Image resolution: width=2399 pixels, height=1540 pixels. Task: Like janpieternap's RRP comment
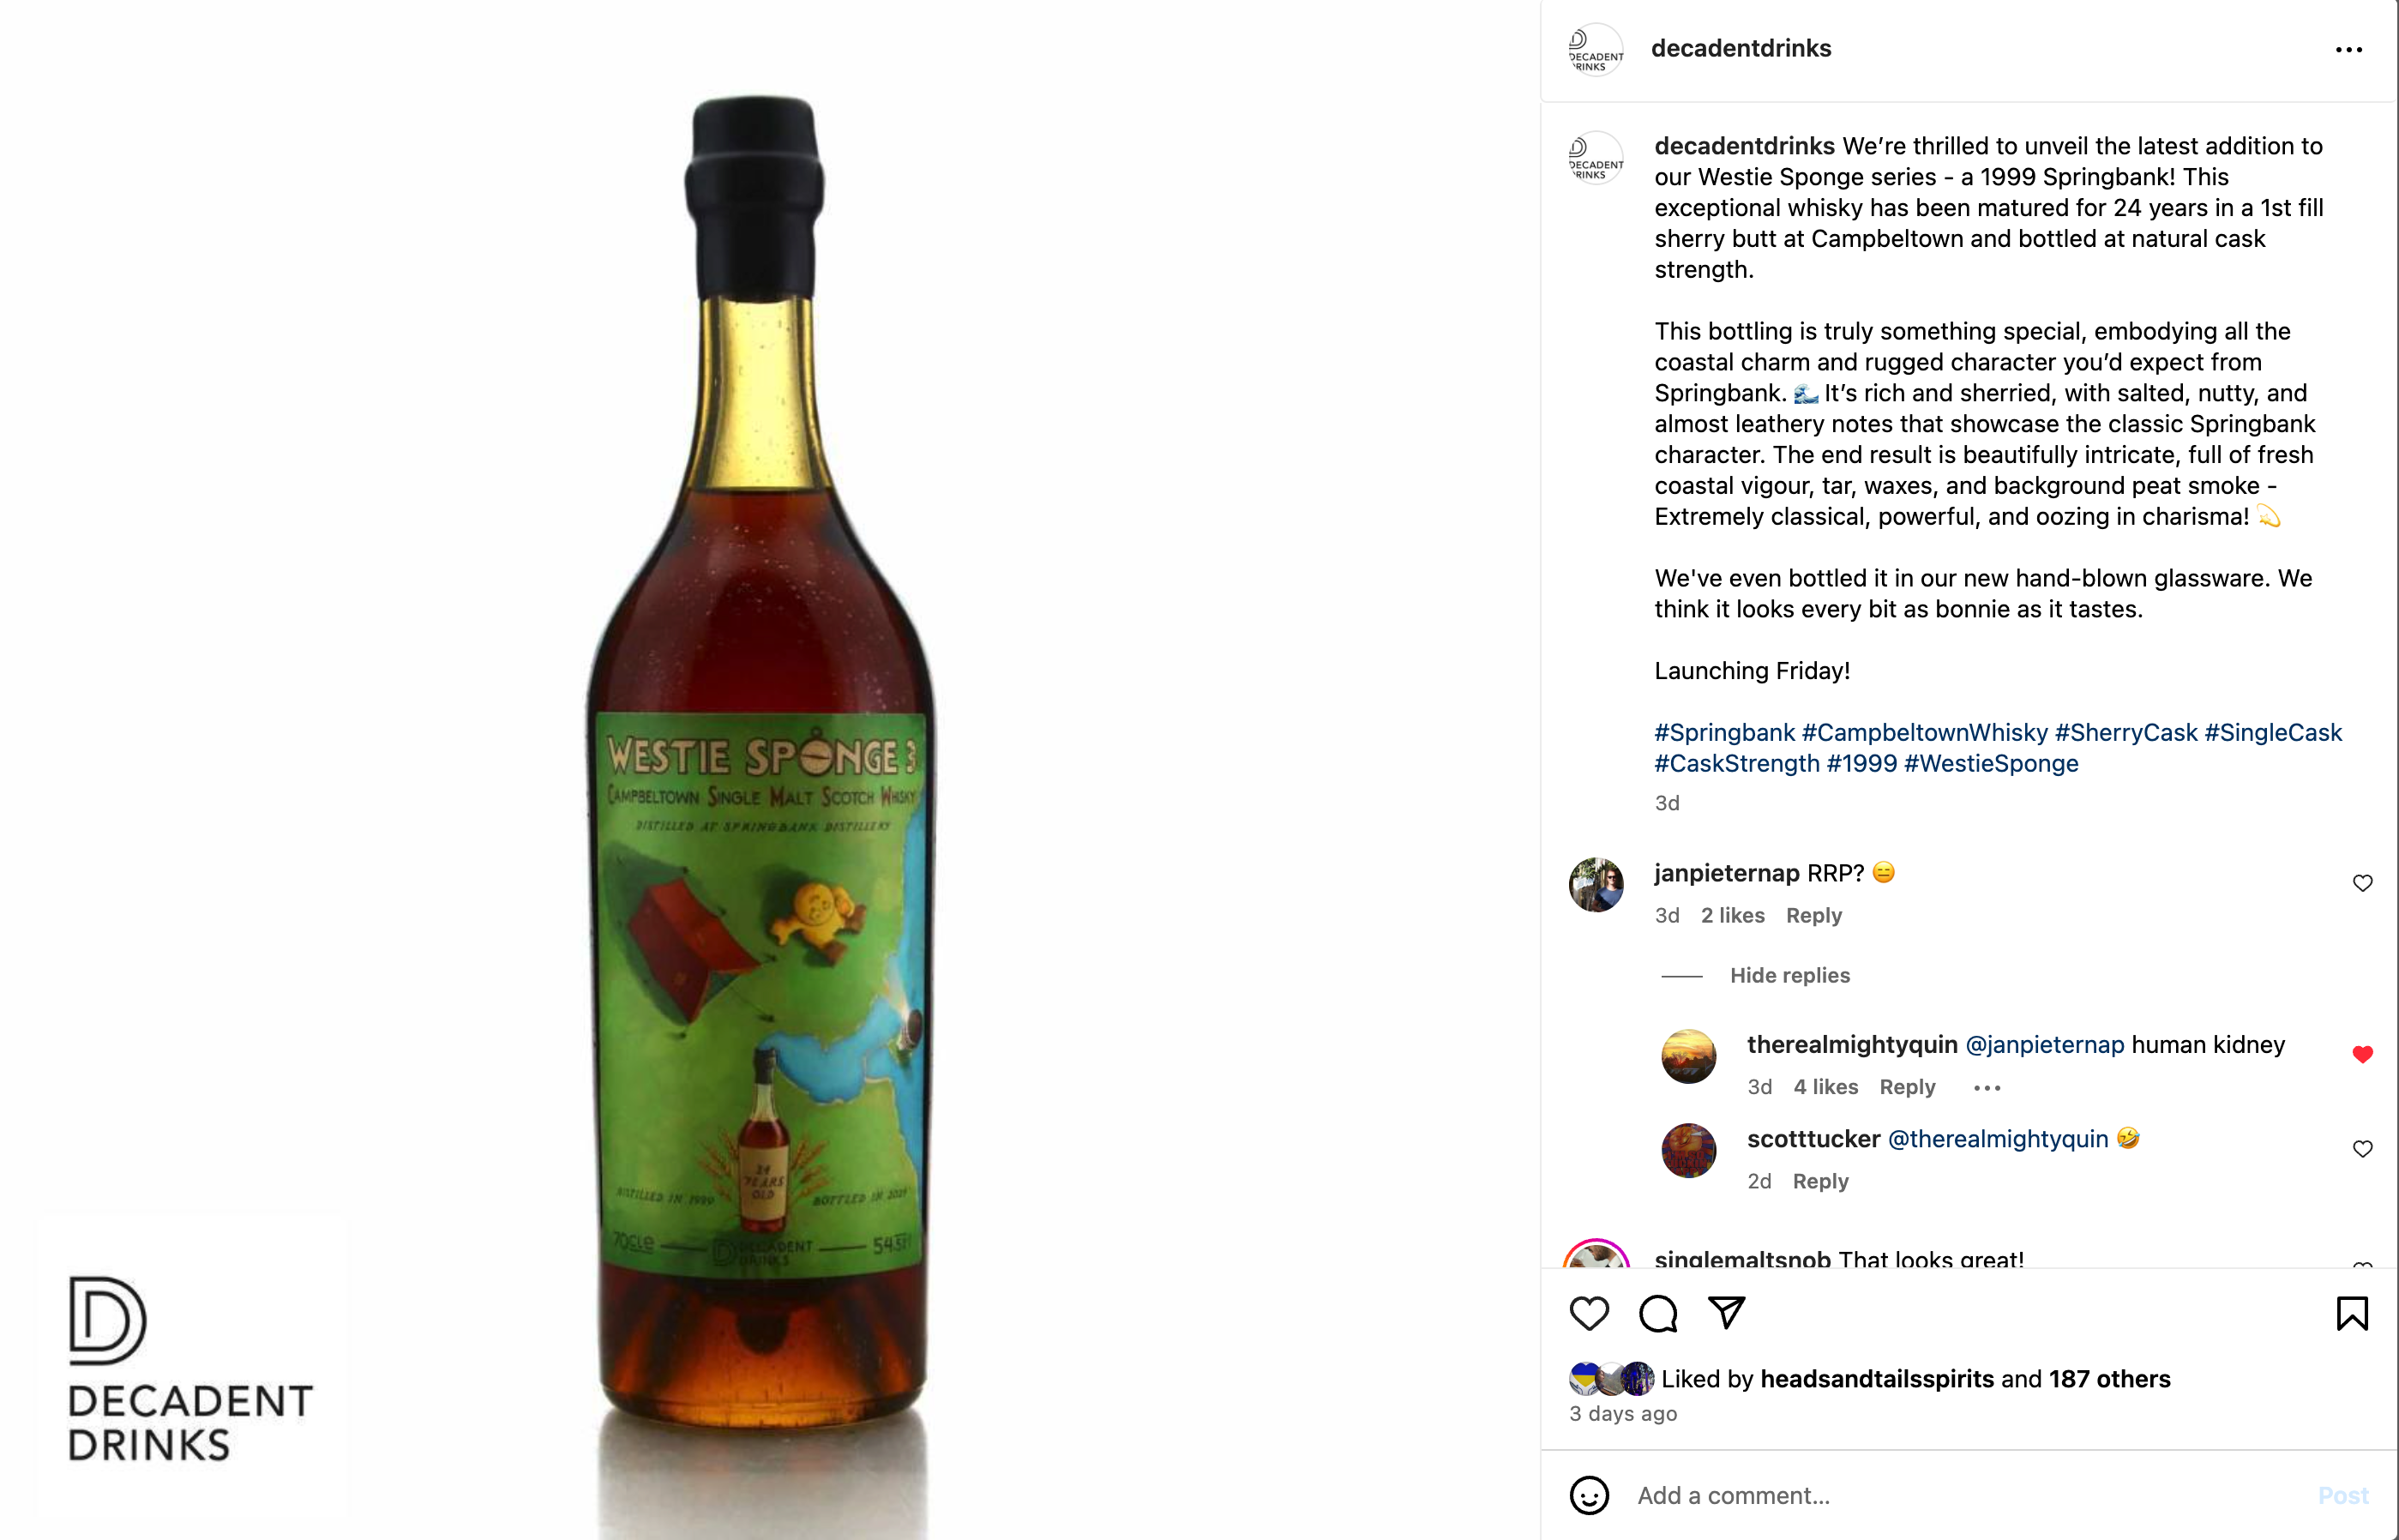[x=2362, y=883]
